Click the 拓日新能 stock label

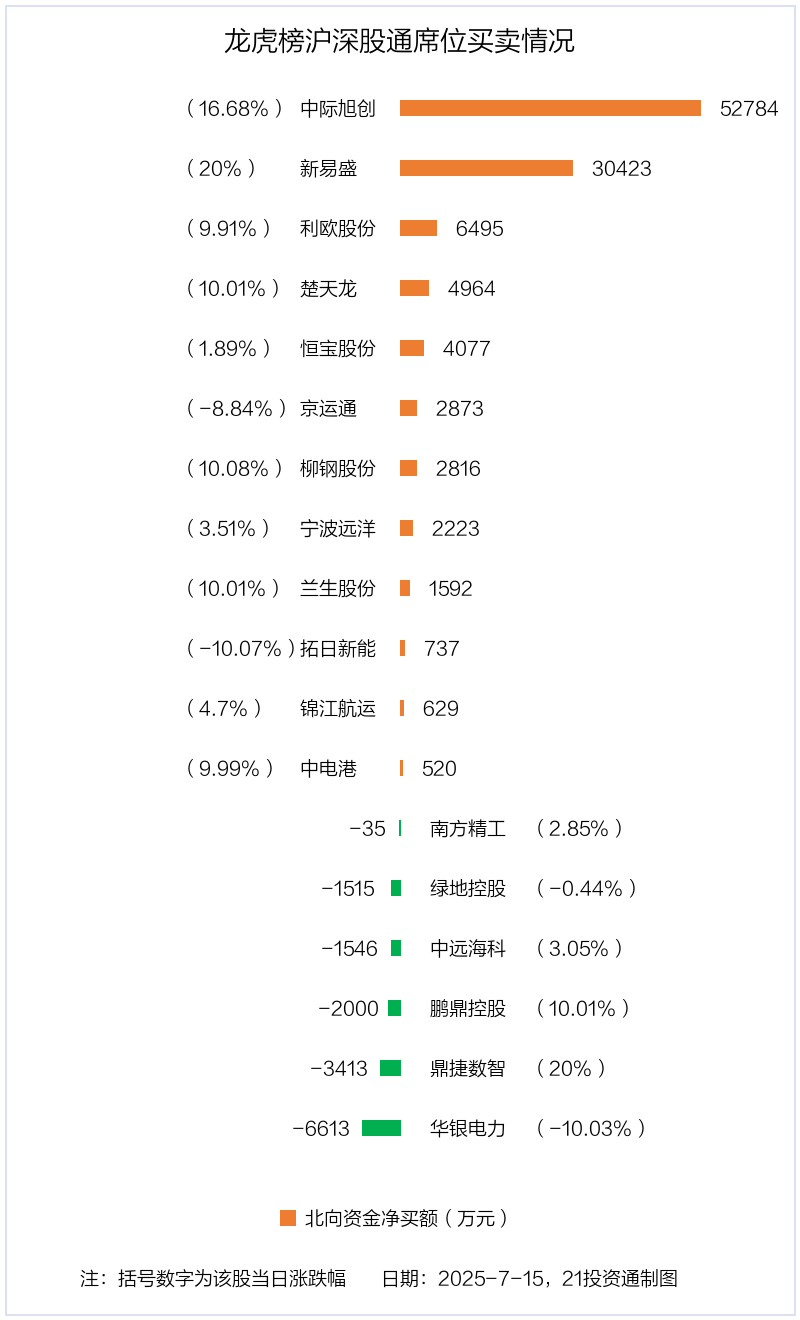(338, 649)
